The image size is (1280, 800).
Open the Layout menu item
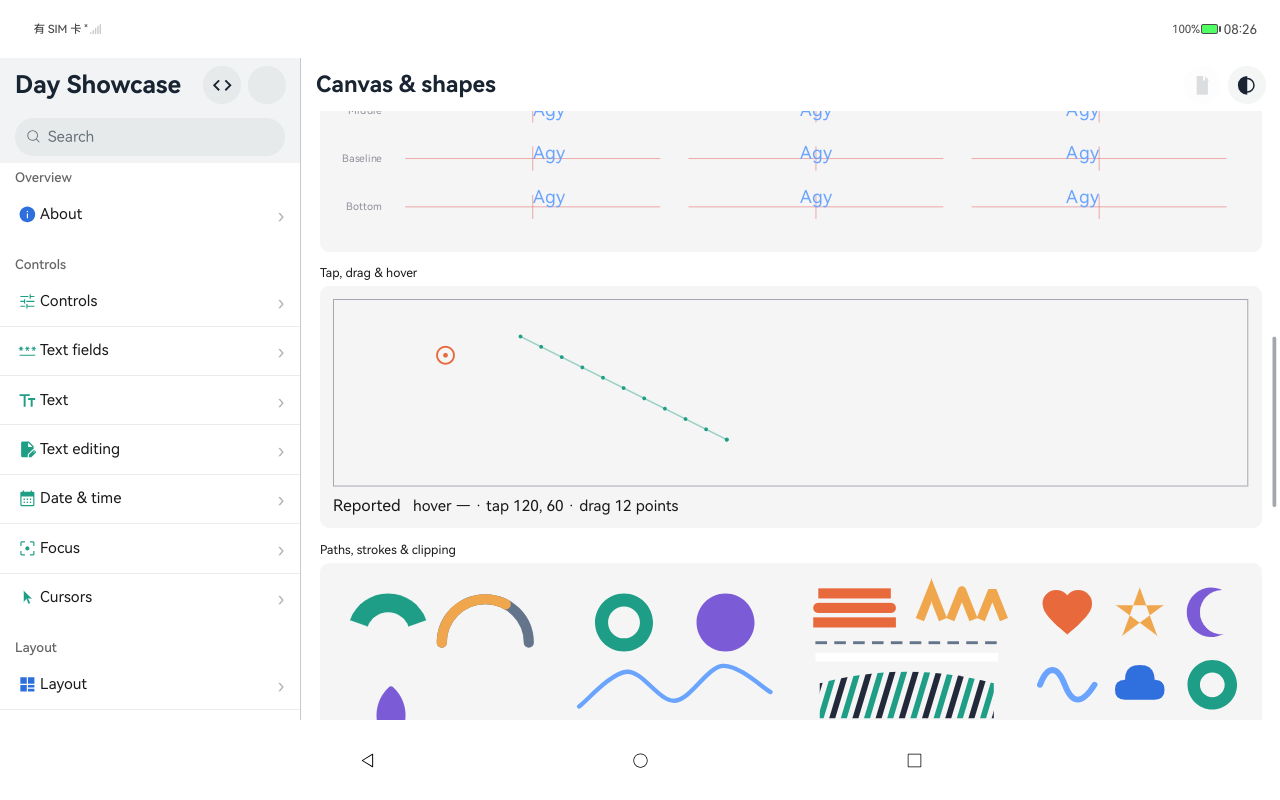pyautogui.click(x=150, y=684)
